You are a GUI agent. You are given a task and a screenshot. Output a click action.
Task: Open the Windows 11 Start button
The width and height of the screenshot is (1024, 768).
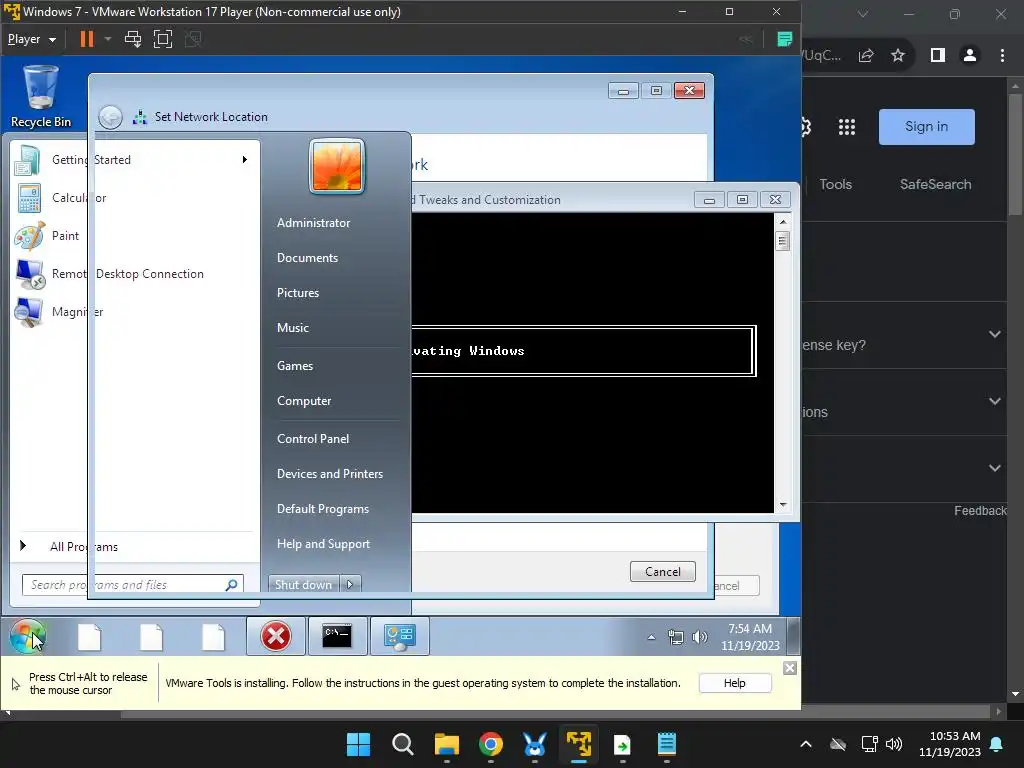tap(358, 744)
